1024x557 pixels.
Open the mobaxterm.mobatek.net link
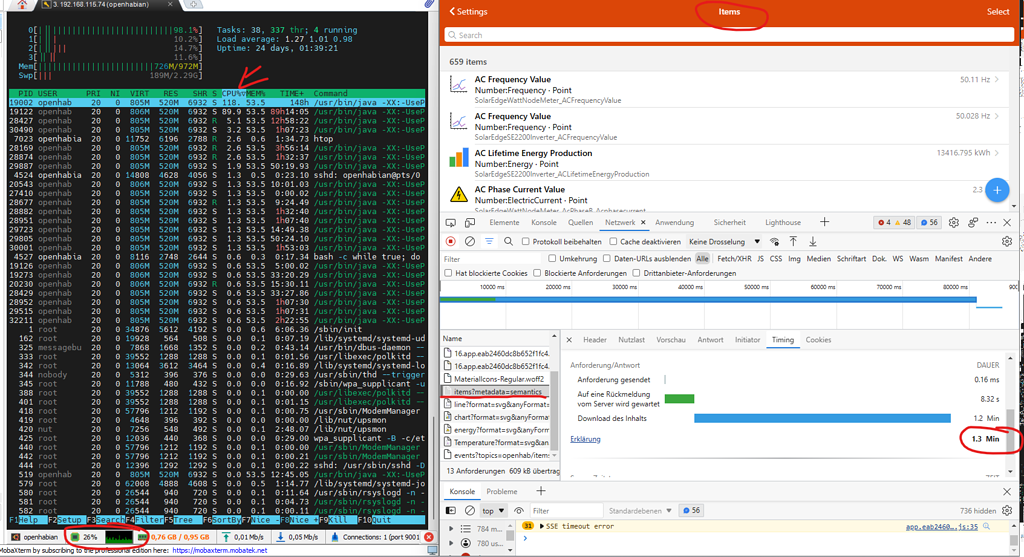click(x=219, y=550)
